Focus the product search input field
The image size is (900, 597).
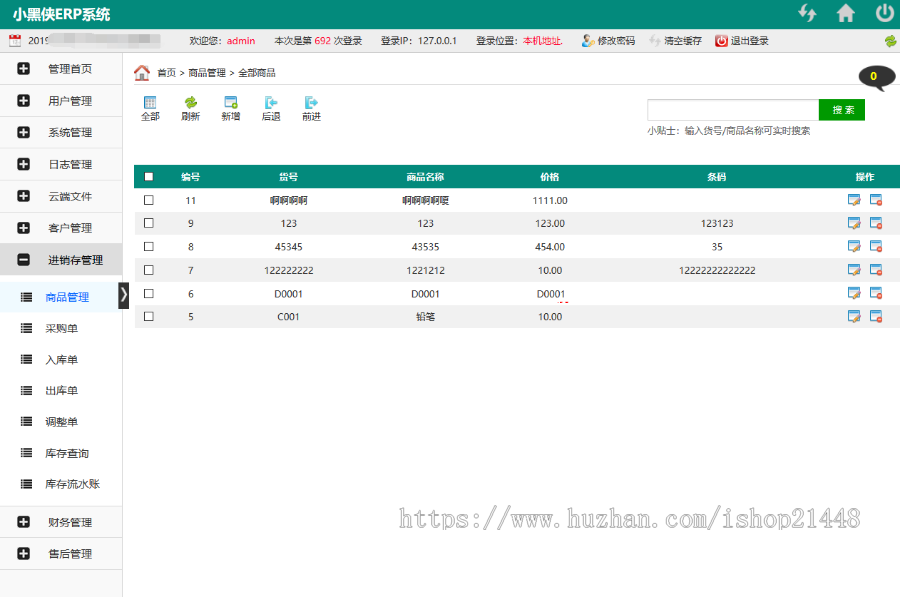pos(733,110)
